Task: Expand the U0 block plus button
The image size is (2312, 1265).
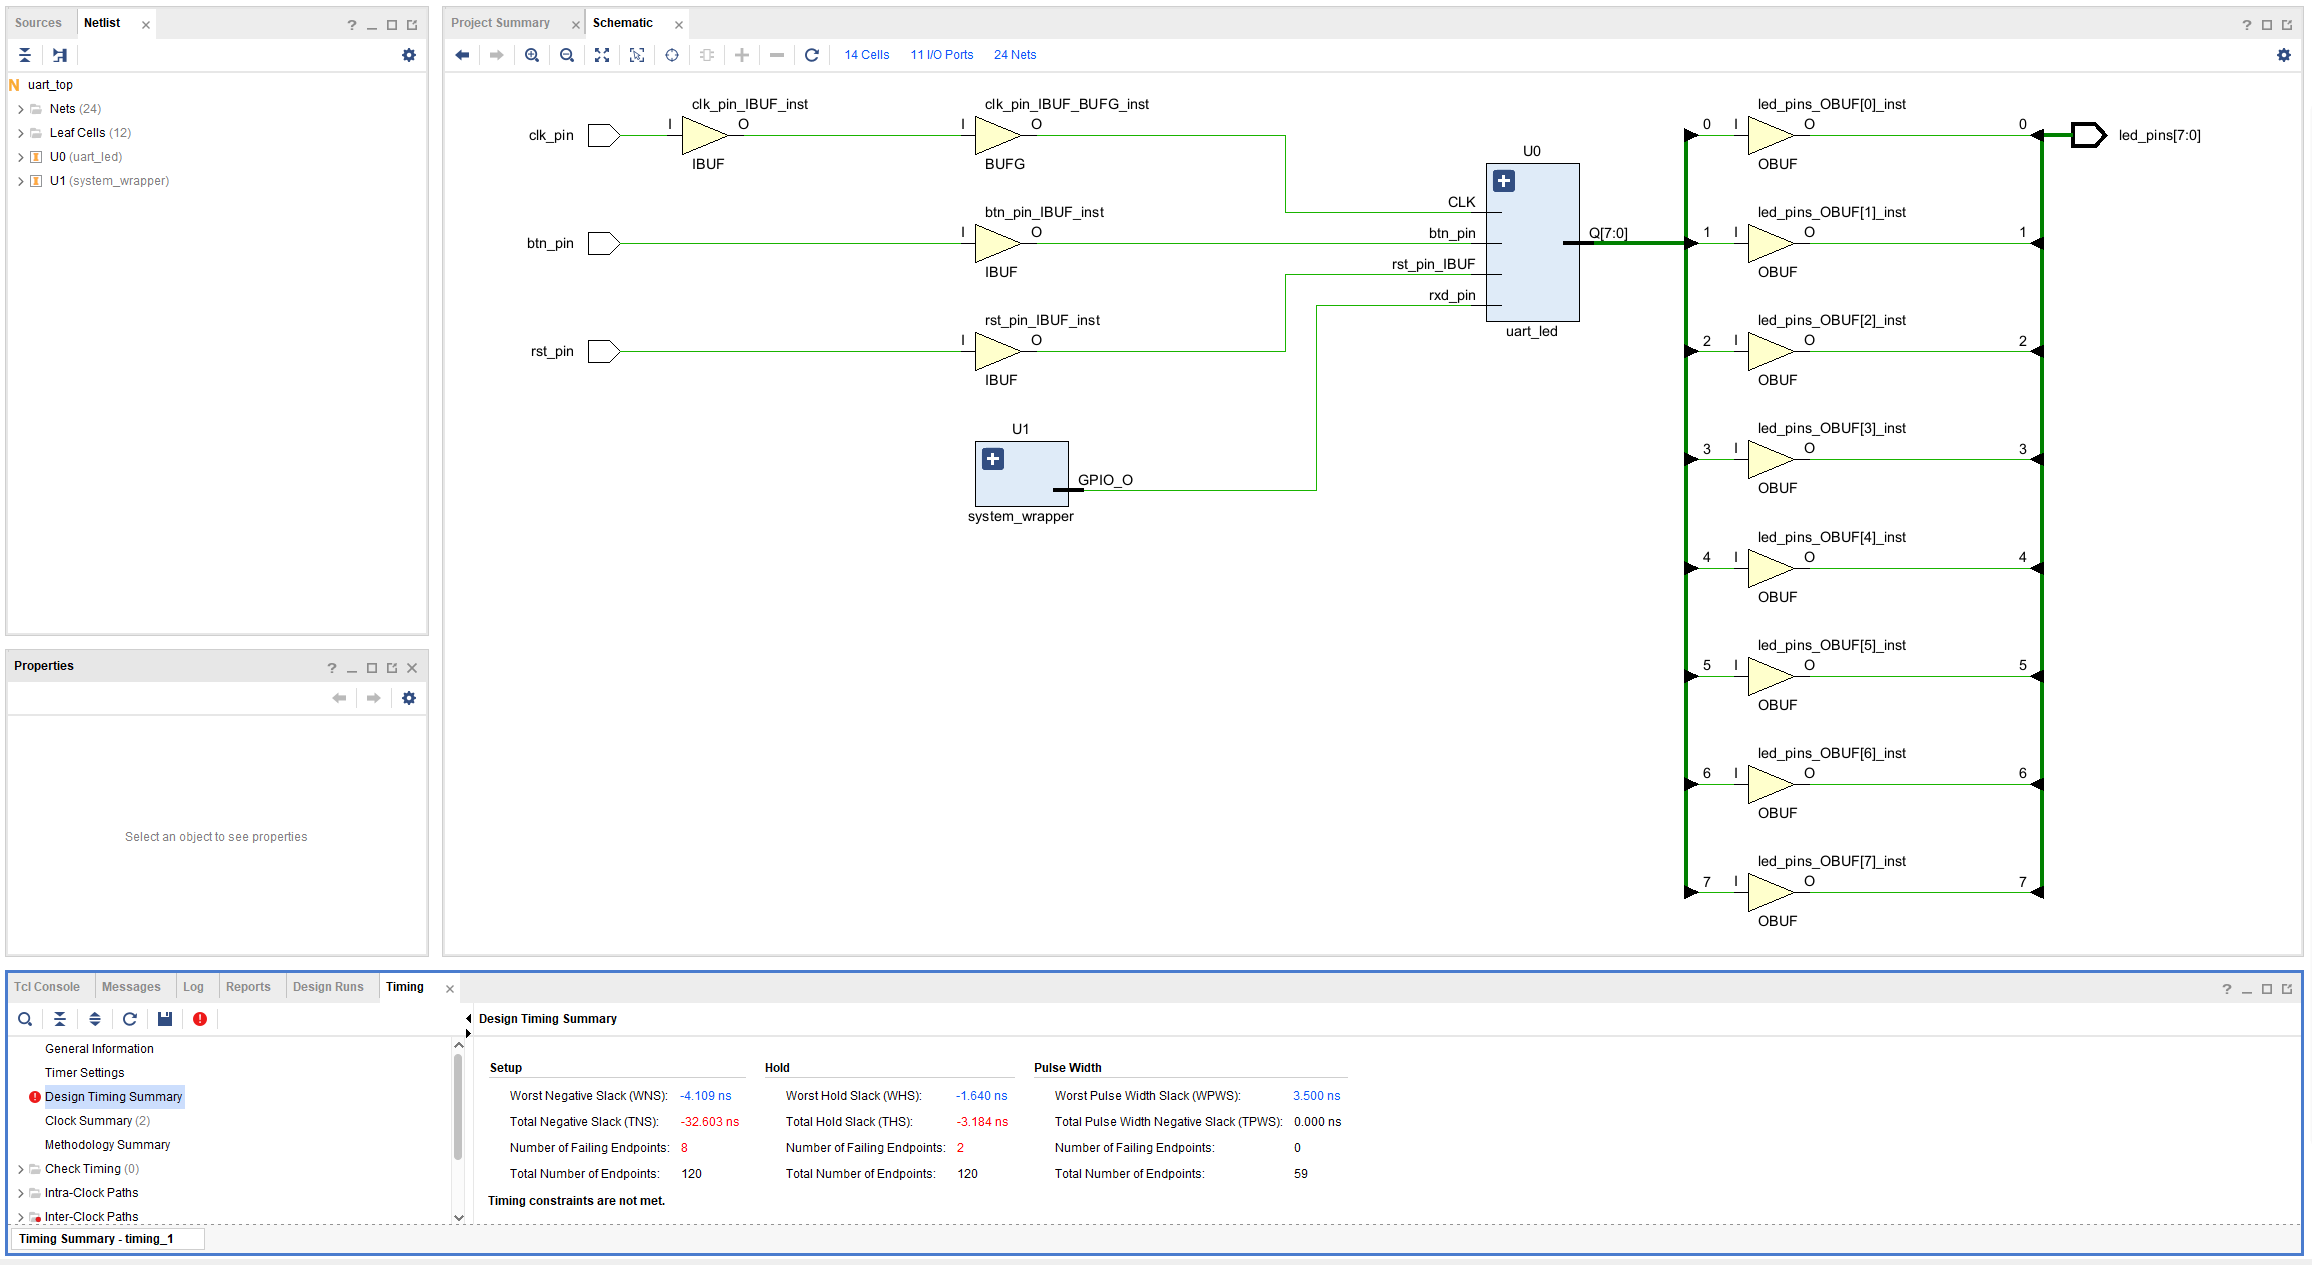Action: click(1504, 181)
